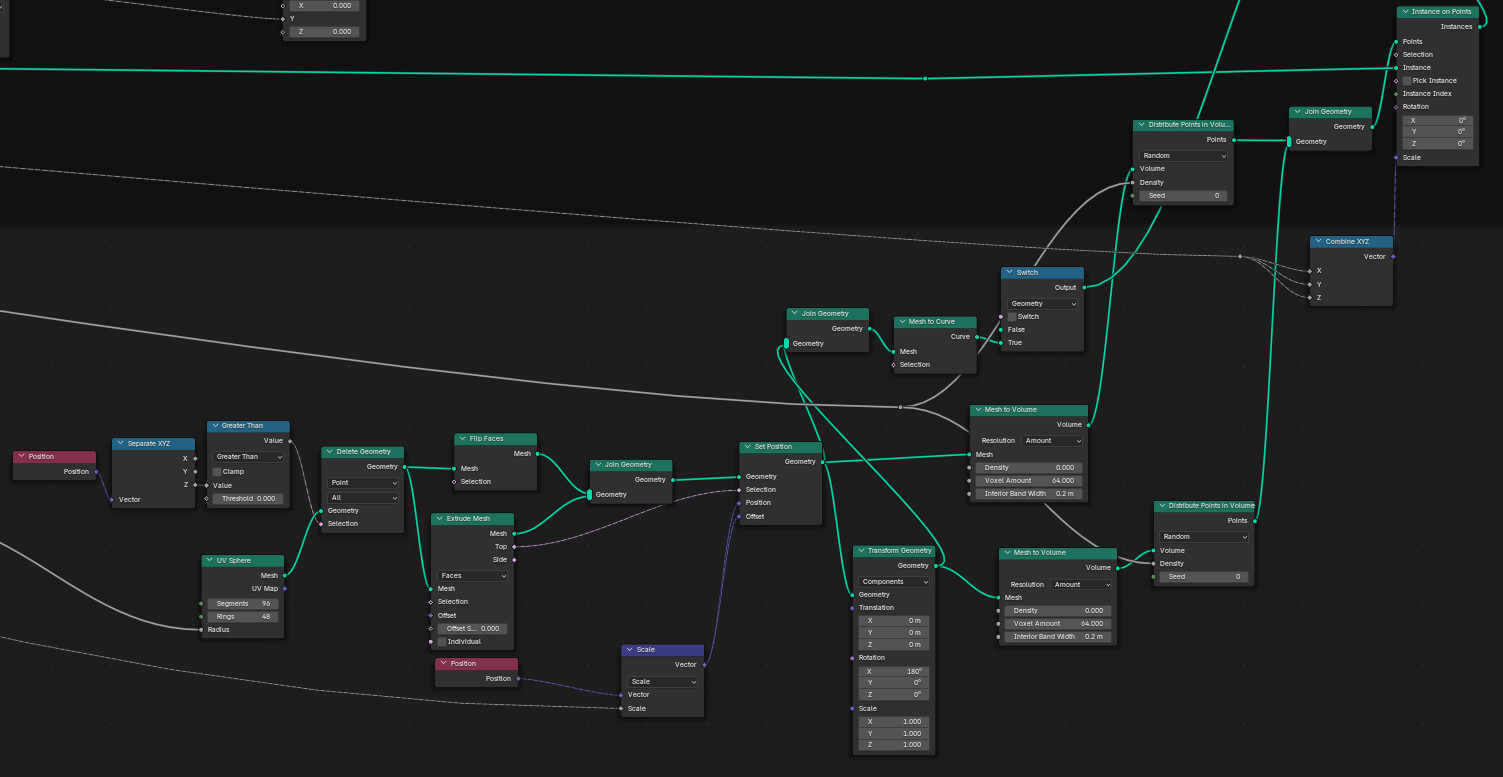1503x777 pixels.
Task: Open the Scale operation dropdown in Scale node
Action: (x=662, y=682)
